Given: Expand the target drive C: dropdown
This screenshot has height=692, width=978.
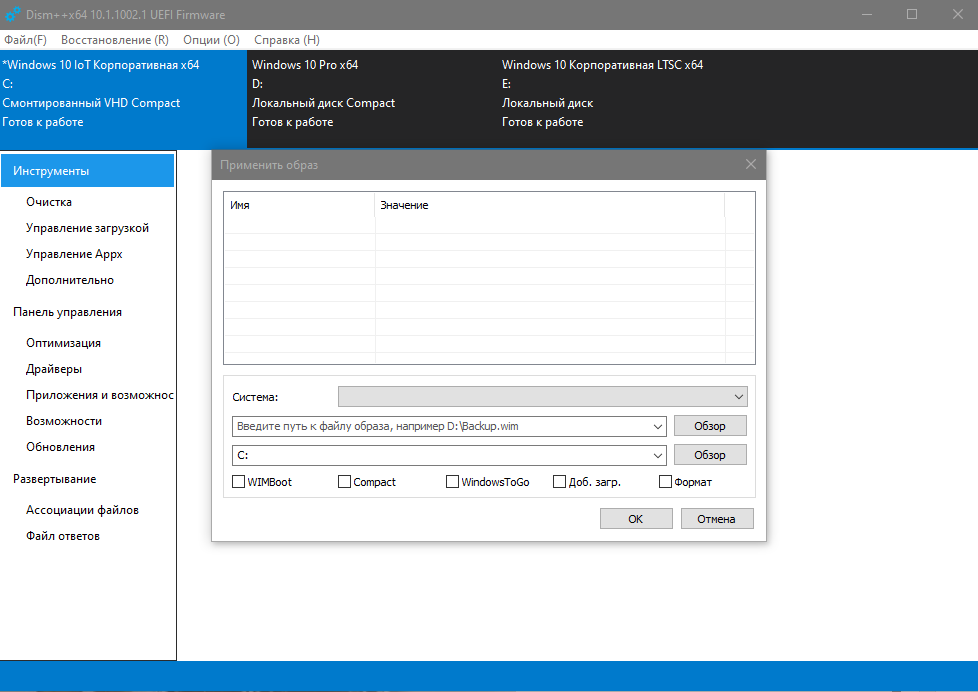Looking at the screenshot, I should click(657, 455).
